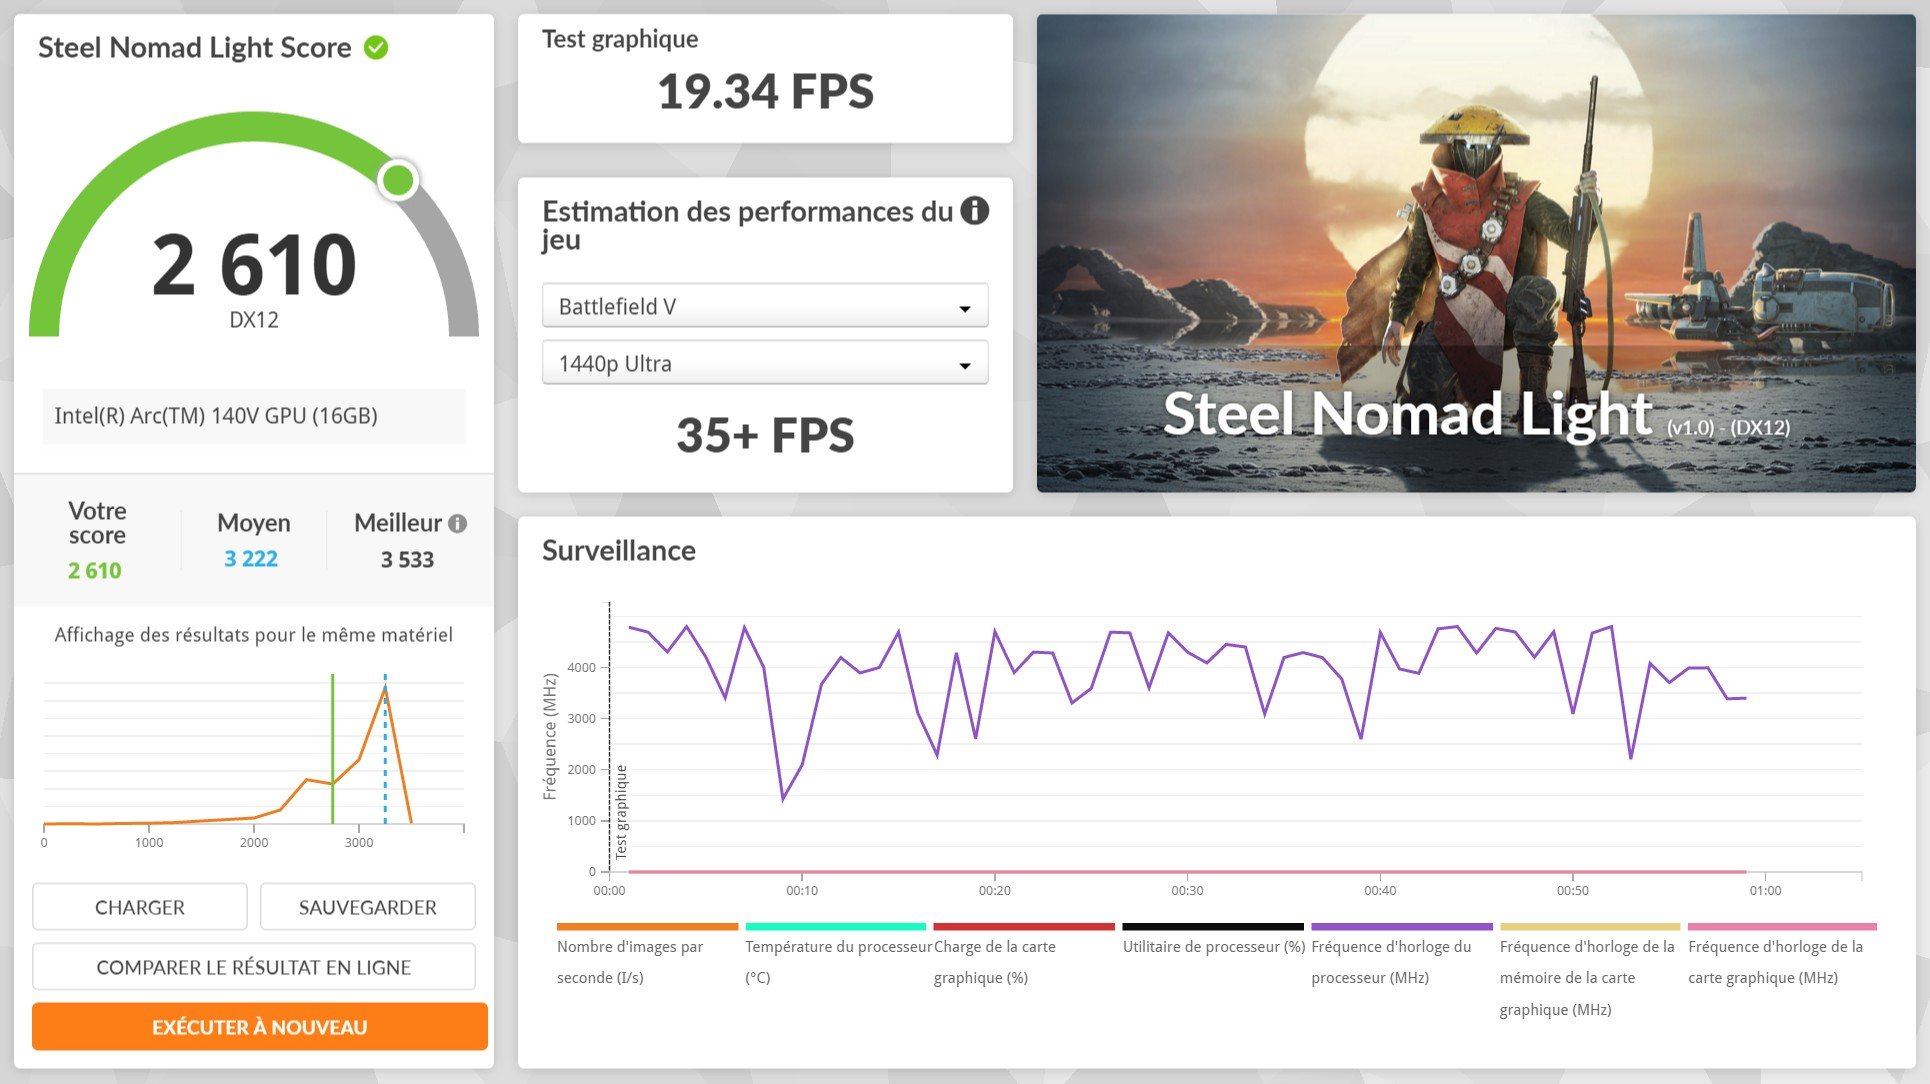Toggle the red Charge de la carte graphique legend
Image resolution: width=1930 pixels, height=1084 pixels.
click(1023, 955)
